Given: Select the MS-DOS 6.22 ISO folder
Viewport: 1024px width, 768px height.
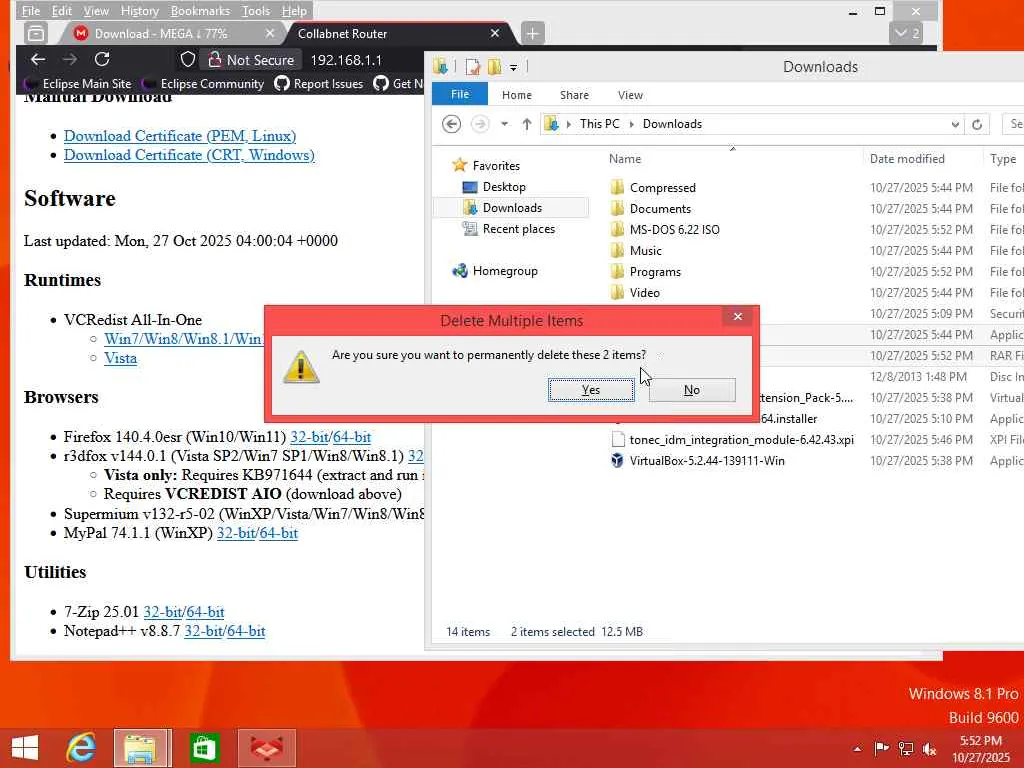Looking at the screenshot, I should (674, 229).
